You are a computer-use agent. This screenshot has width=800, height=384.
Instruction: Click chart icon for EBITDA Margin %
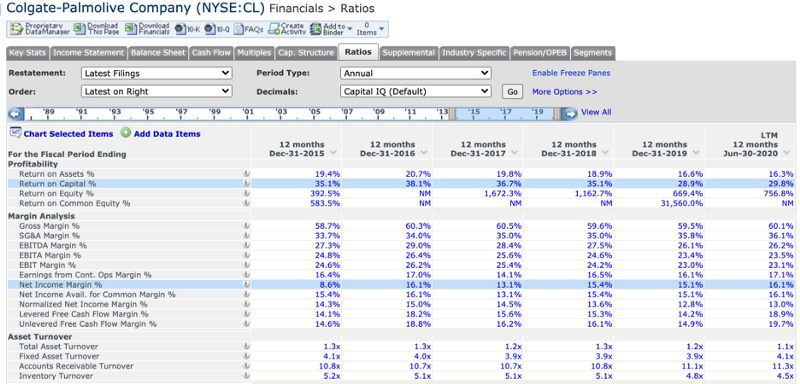(246, 245)
